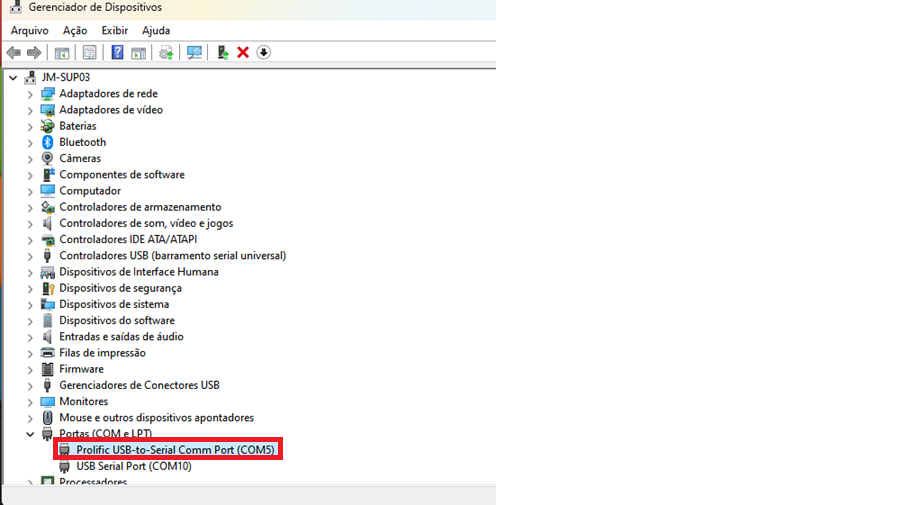This screenshot has width=920, height=505.
Task: Expand Dispositivos de sistema category
Action: [x=30, y=304]
